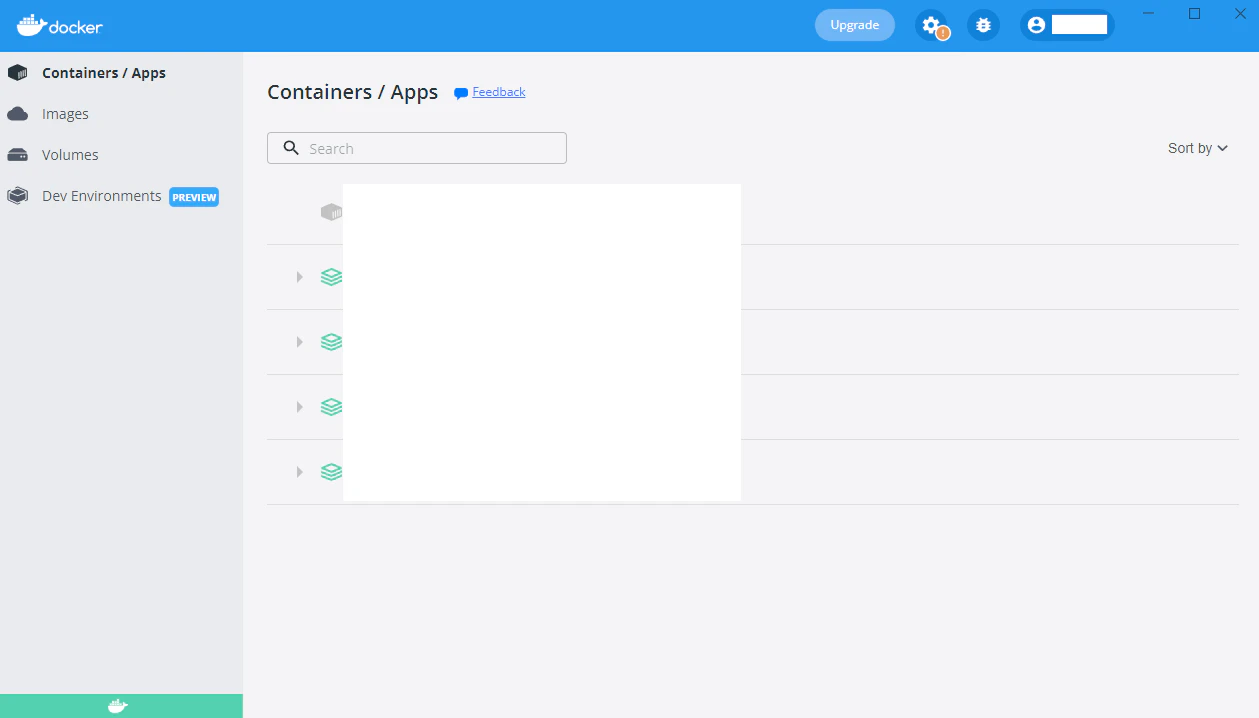1259x718 pixels.
Task: Open the account menu with user avatar
Action: point(1067,25)
